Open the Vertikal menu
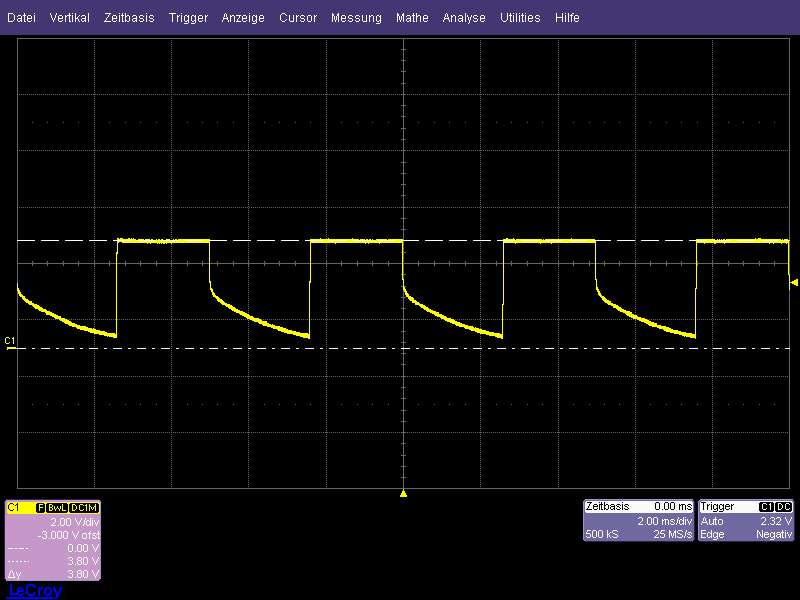 click(x=69, y=18)
